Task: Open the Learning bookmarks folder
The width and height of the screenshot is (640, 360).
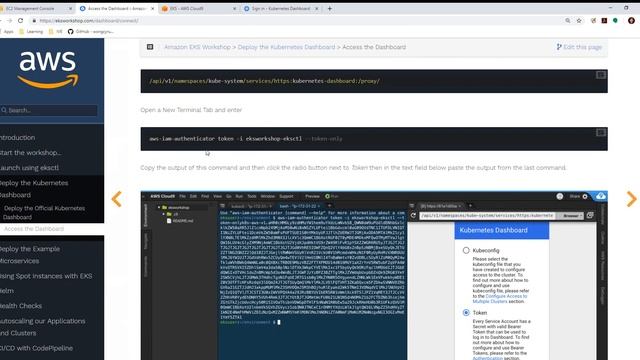Action: coord(31,31)
